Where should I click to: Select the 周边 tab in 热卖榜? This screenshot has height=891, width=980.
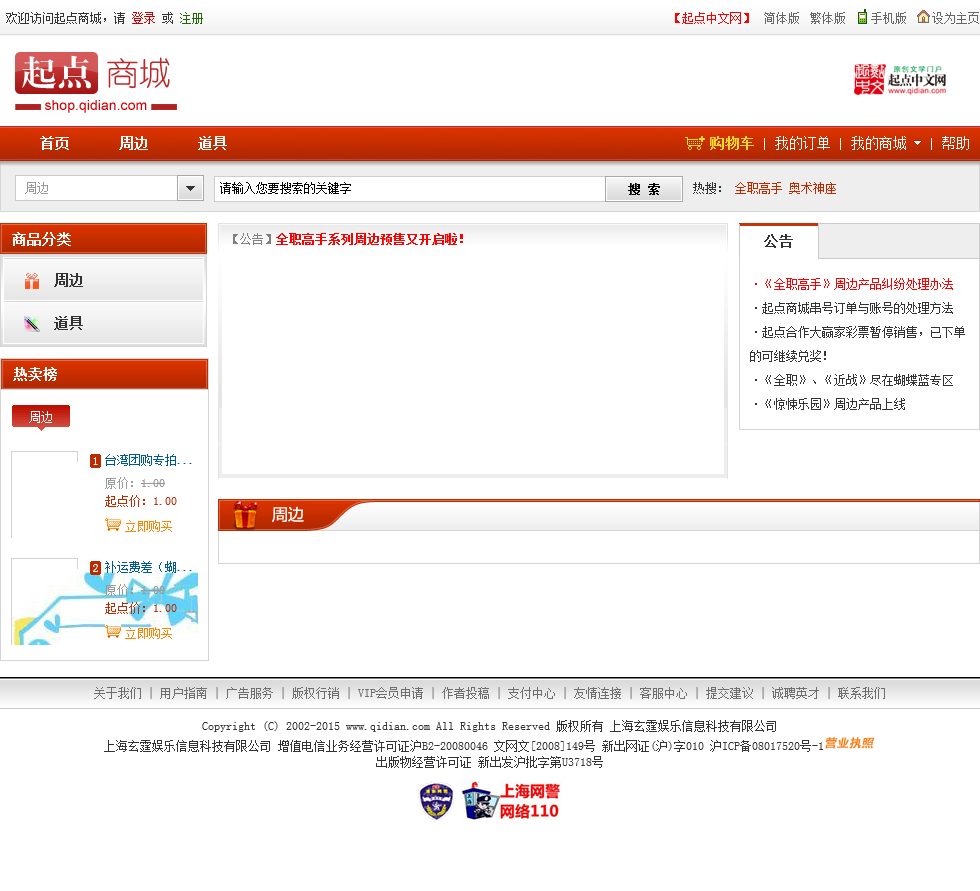point(41,417)
